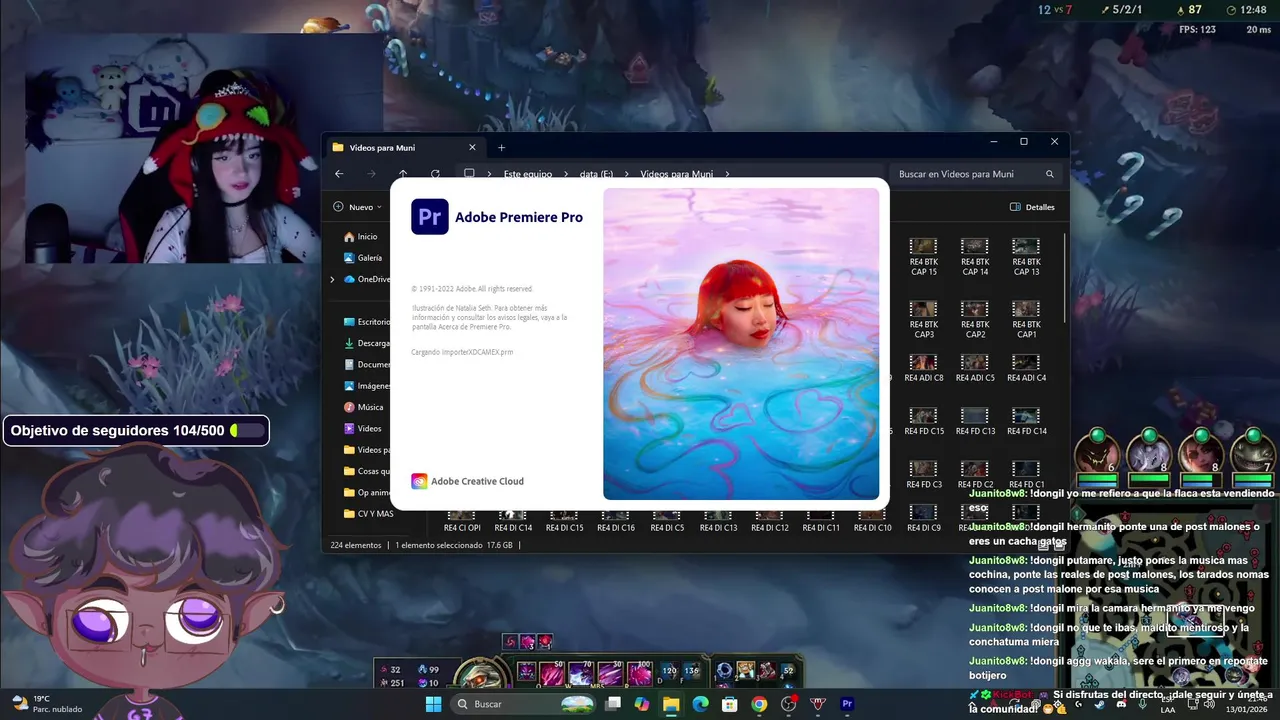Open Imágenes in the sidebar
The width and height of the screenshot is (1280, 720).
tap(366, 386)
